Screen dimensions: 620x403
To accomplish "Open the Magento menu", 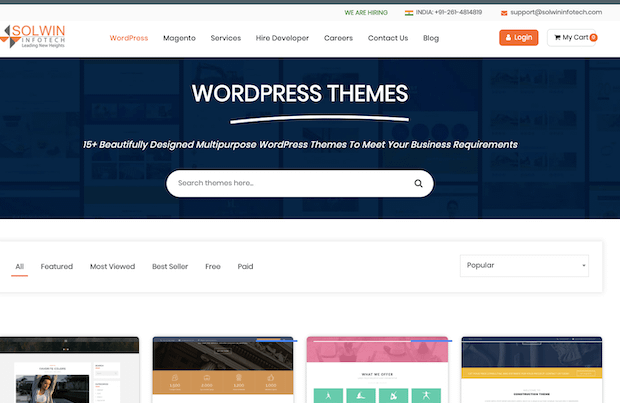I will click(x=180, y=38).
